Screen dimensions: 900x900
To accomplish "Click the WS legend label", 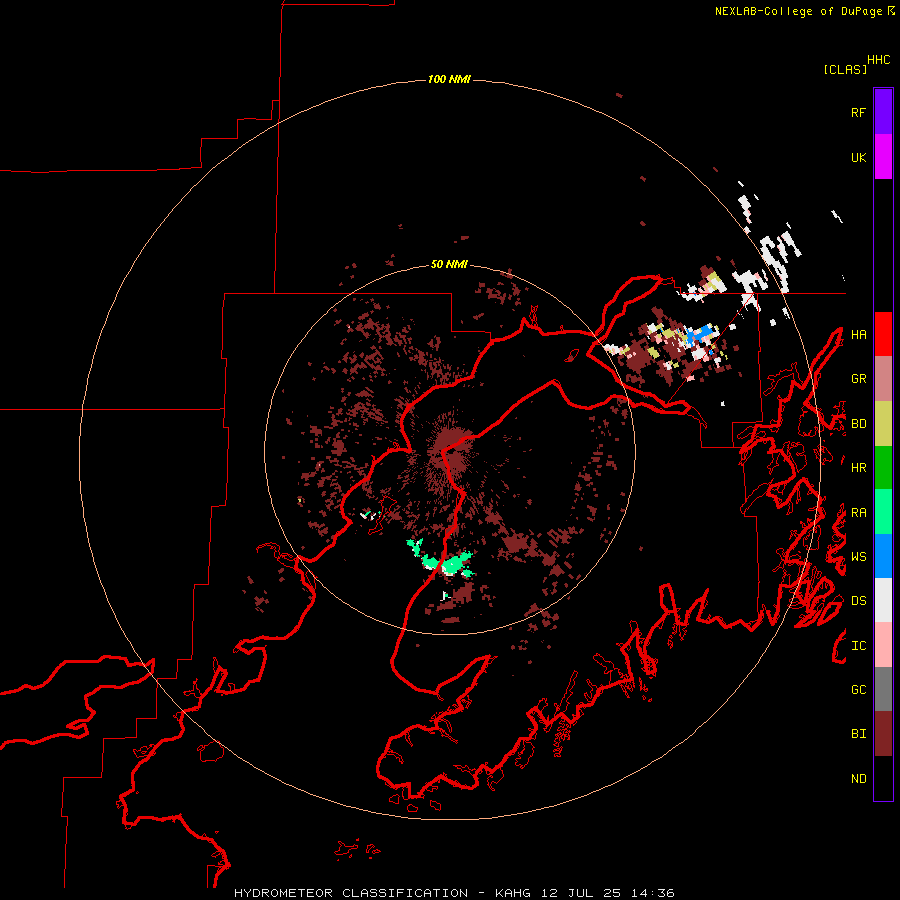I will (858, 557).
